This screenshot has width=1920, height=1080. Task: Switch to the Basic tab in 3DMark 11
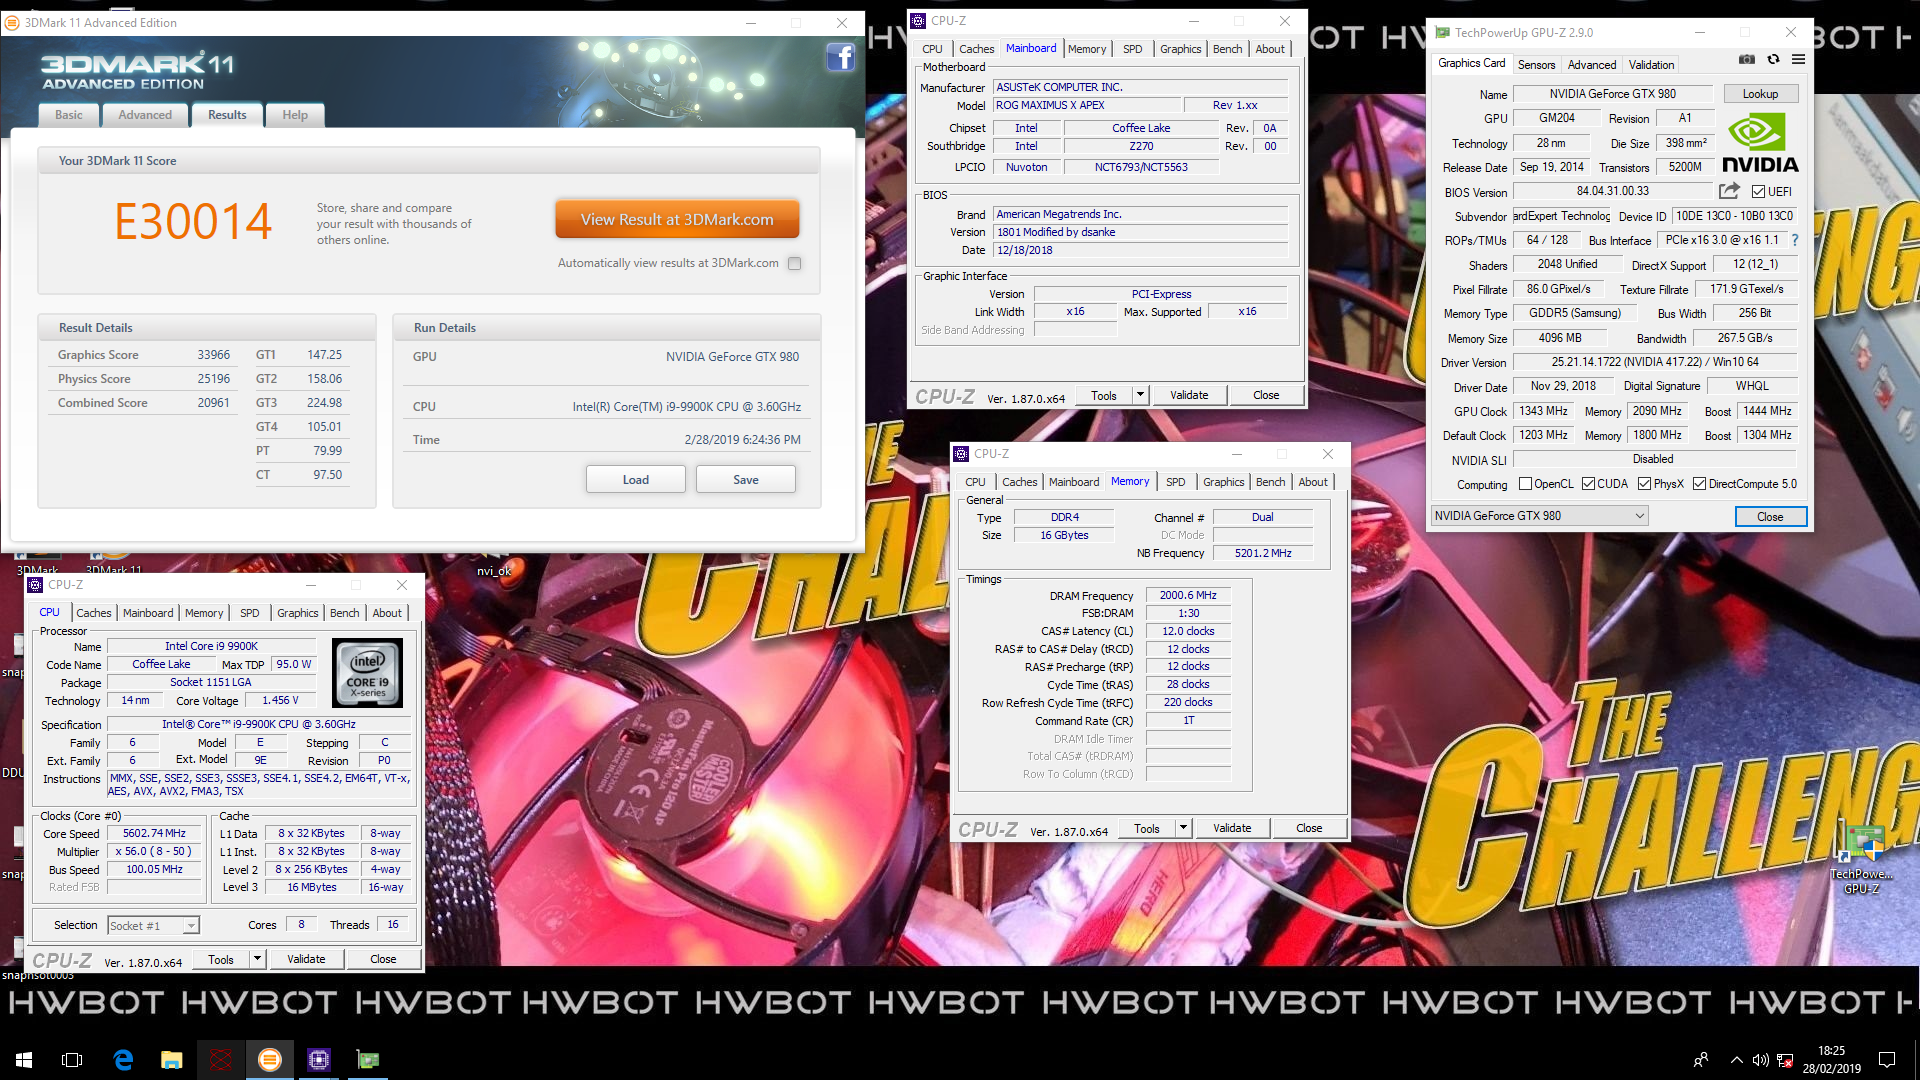pyautogui.click(x=69, y=115)
